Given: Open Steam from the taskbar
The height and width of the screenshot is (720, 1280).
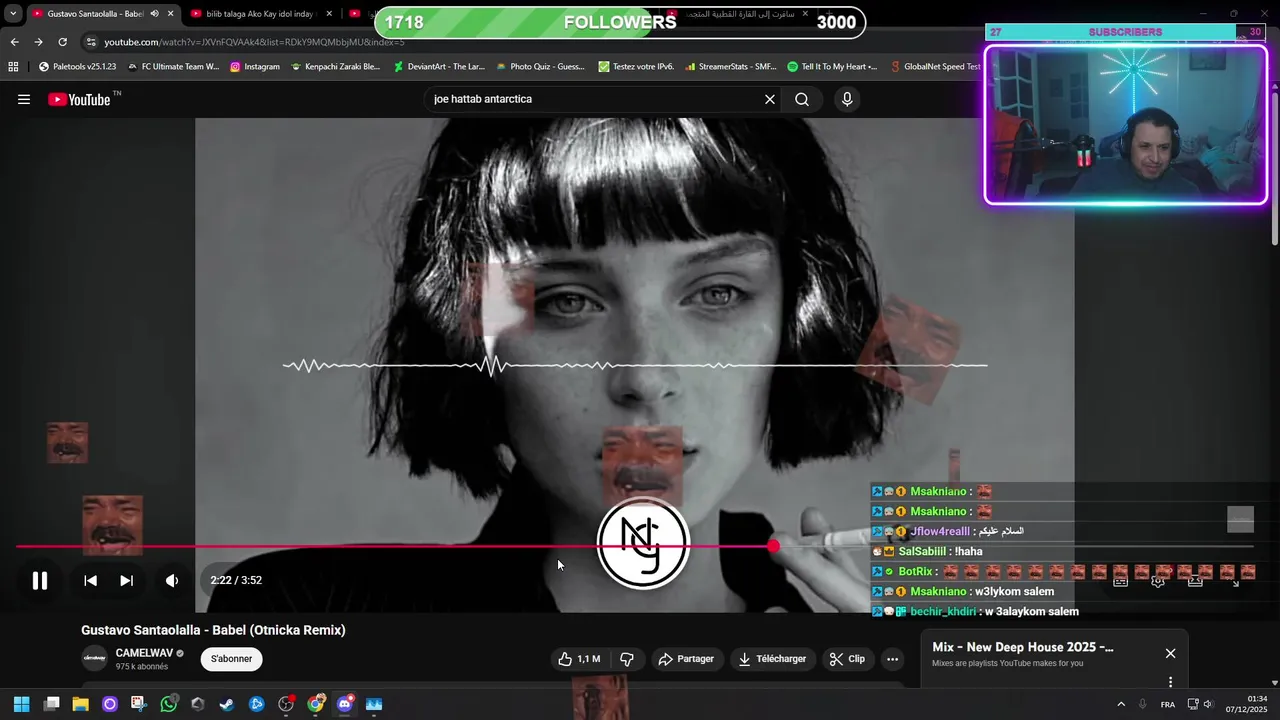Looking at the screenshot, I should click(227, 704).
